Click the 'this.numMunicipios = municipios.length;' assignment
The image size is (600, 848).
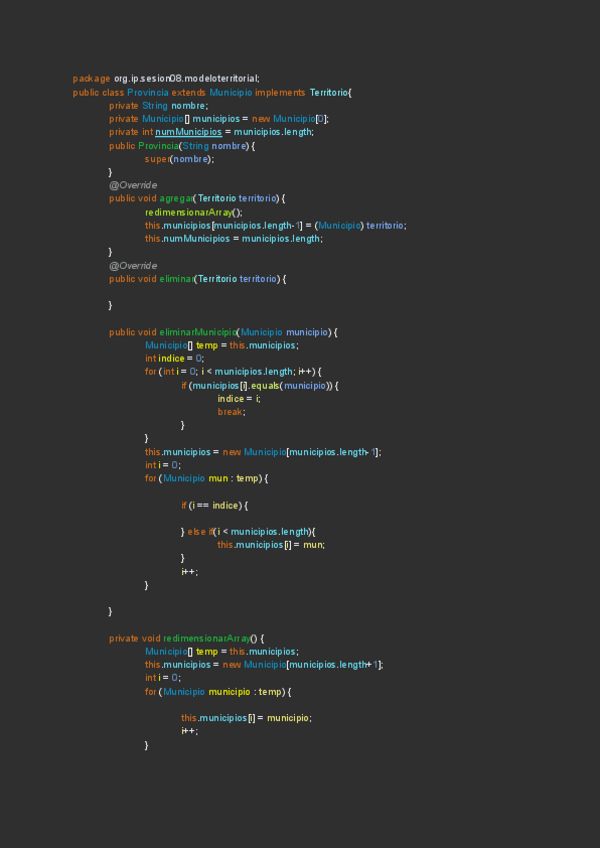coord(234,238)
